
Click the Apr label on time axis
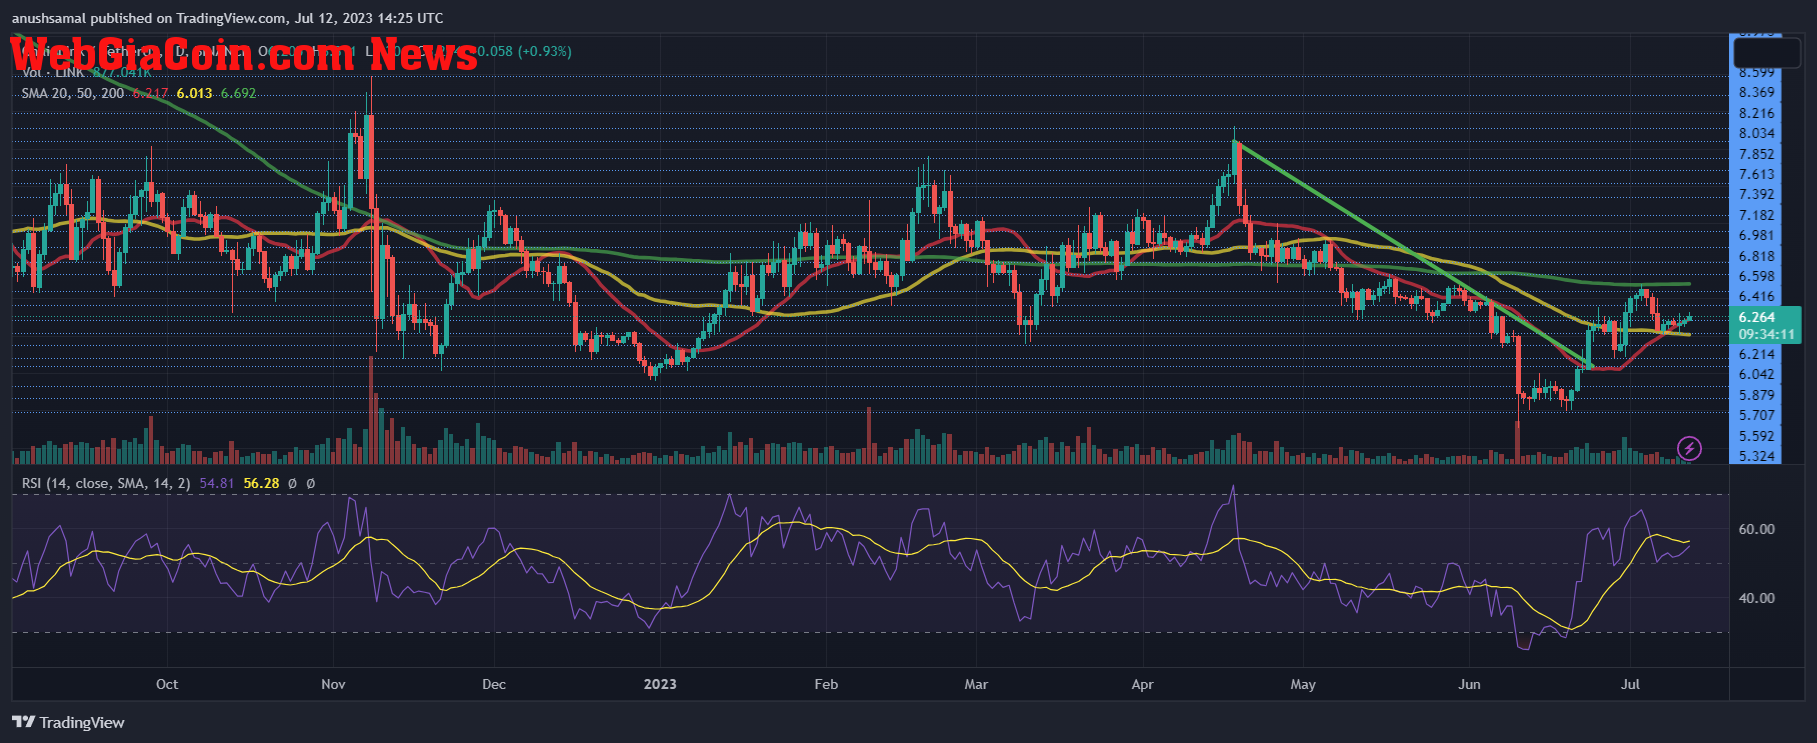coord(1142,684)
